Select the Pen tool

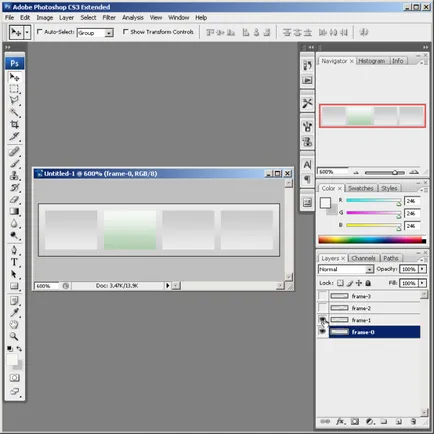click(x=14, y=250)
